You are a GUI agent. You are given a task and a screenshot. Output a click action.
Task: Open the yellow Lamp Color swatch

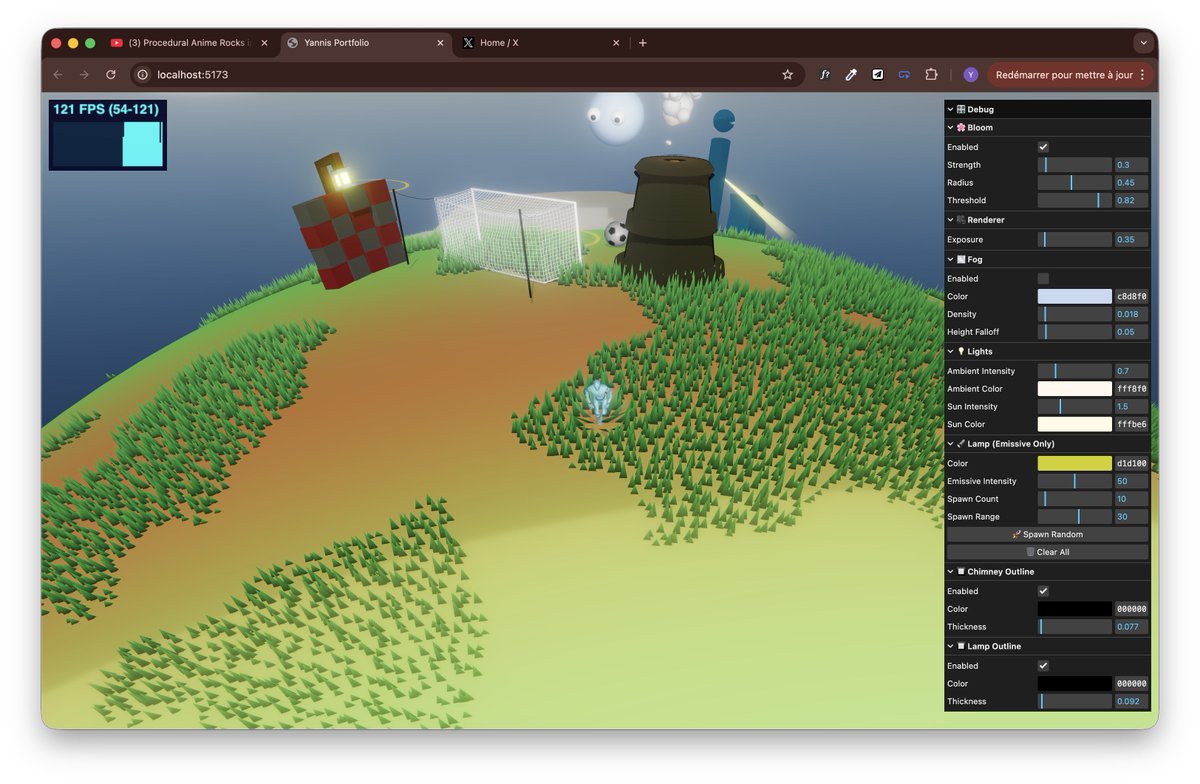click(1075, 464)
